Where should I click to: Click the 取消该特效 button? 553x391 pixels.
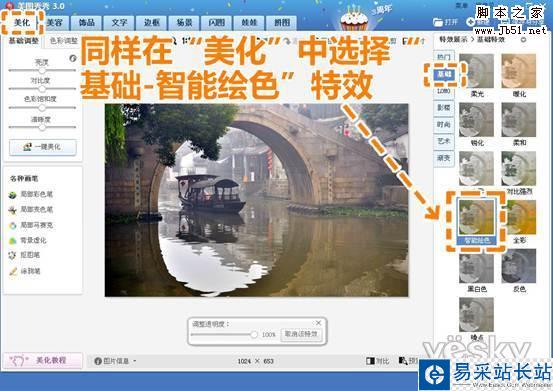click(301, 334)
